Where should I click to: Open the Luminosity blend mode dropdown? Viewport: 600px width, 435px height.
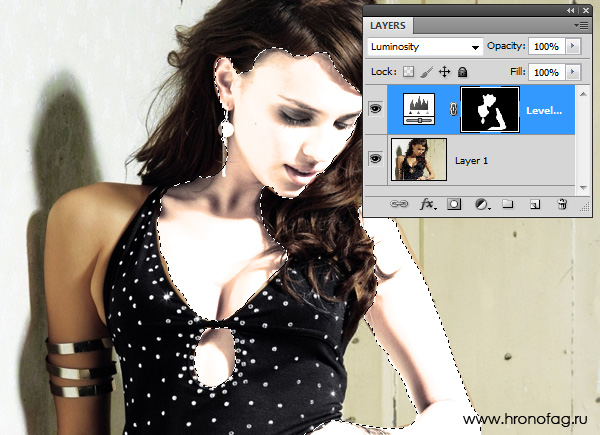coord(425,47)
